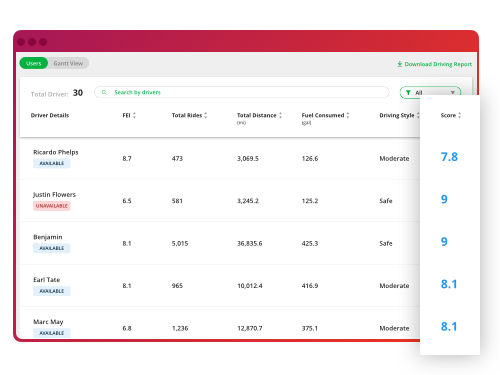
Task: Switch to Gantt View toggle
Action: click(x=68, y=63)
